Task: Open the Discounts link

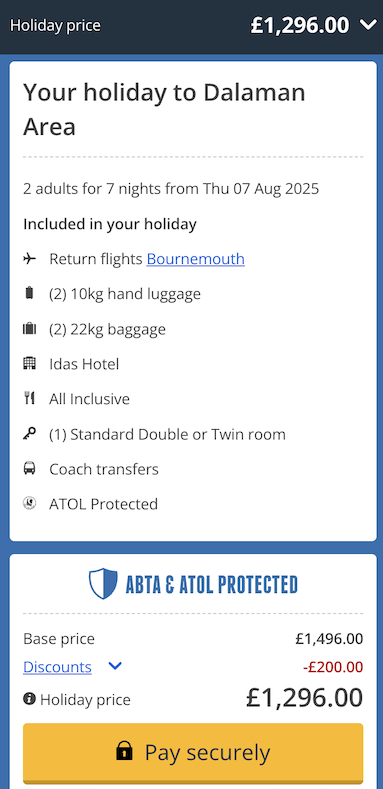Action: point(57,667)
